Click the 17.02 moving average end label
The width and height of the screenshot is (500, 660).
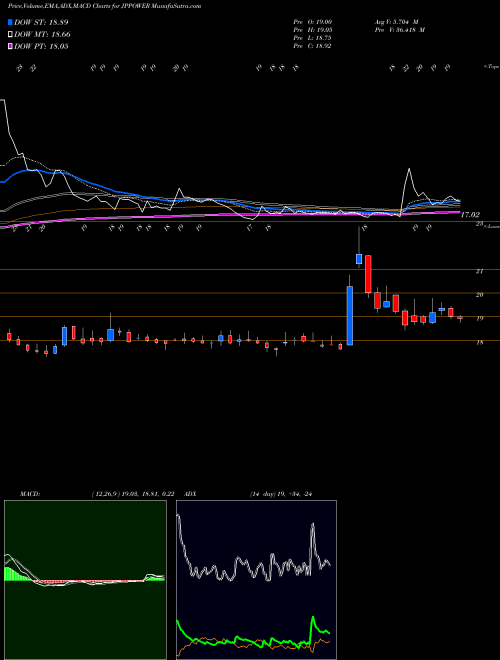[470, 215]
